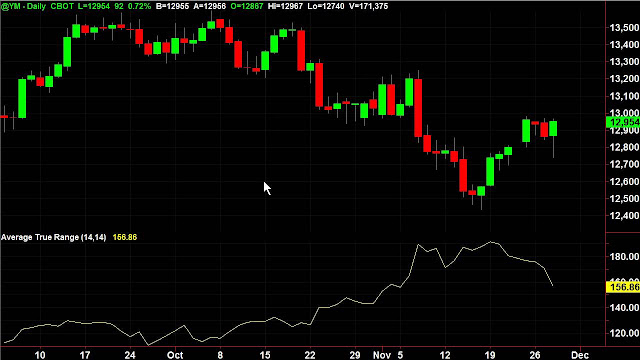This screenshot has height=360, width=640.
Task: Click the 12,800 price axis label
Action: point(624,147)
